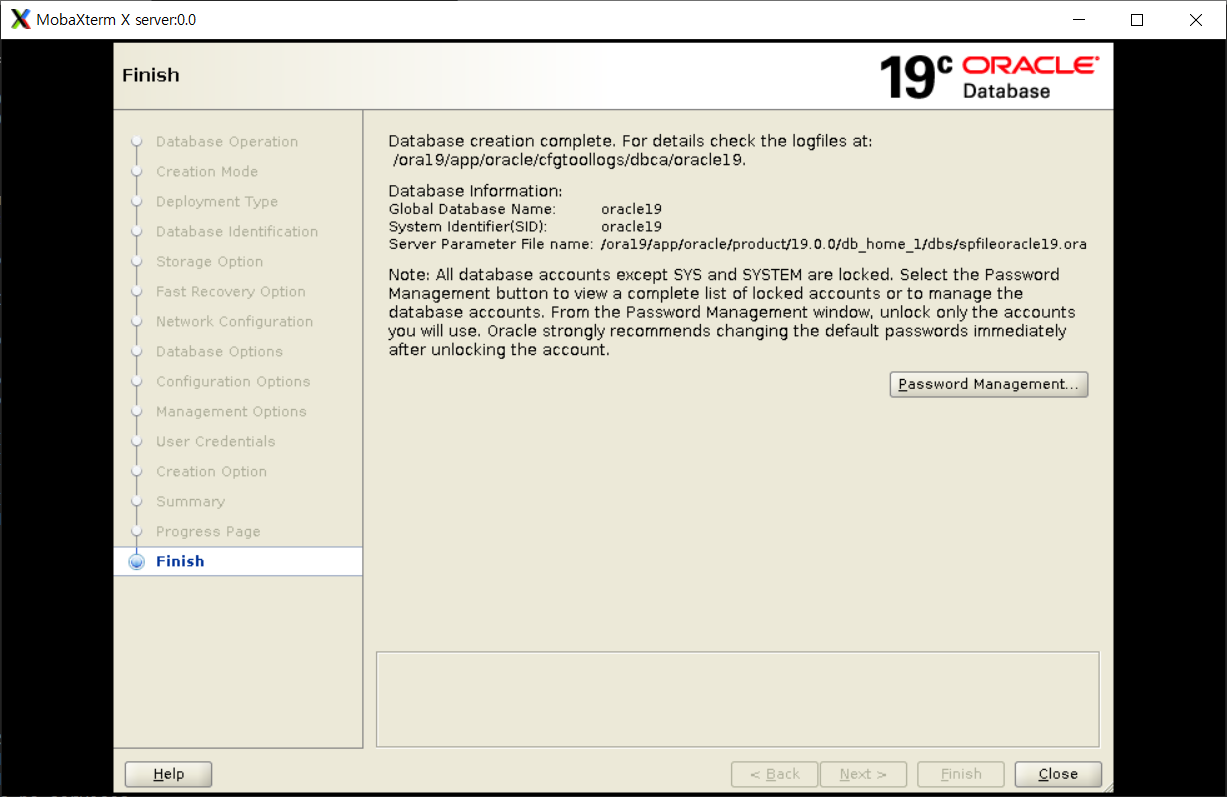
Task: Click the 'Global Database Name:' label
Action: click(472, 210)
